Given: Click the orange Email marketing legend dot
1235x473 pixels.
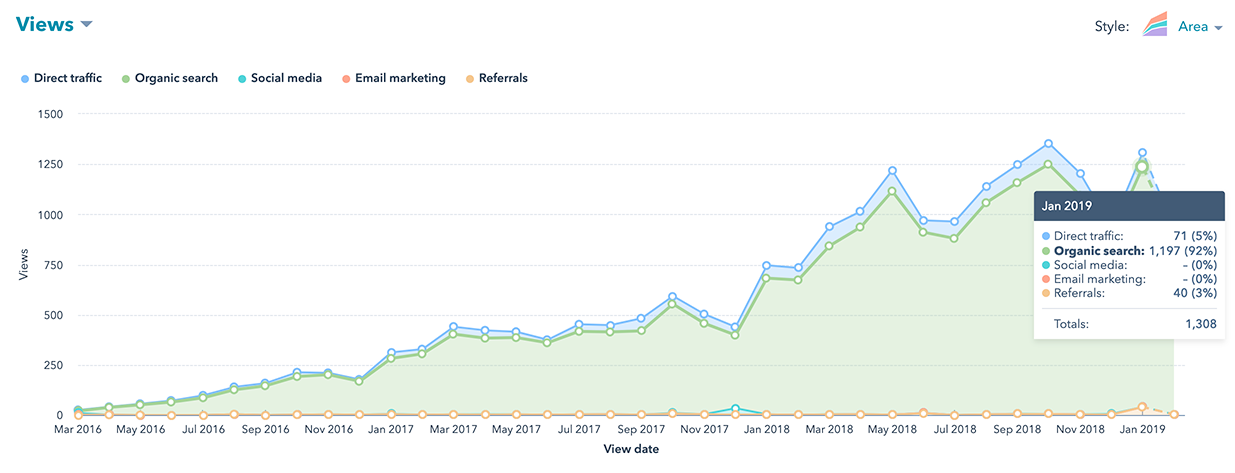Looking at the screenshot, I should pyautogui.click(x=346, y=78).
